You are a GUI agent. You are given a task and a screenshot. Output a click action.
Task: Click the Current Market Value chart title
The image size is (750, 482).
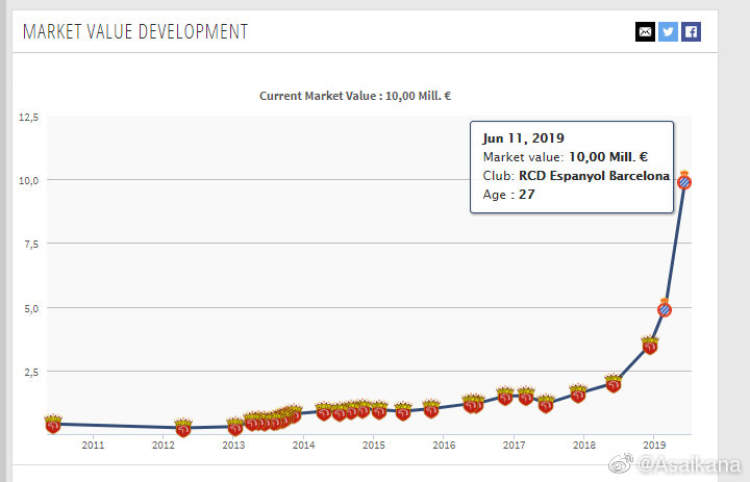357,96
